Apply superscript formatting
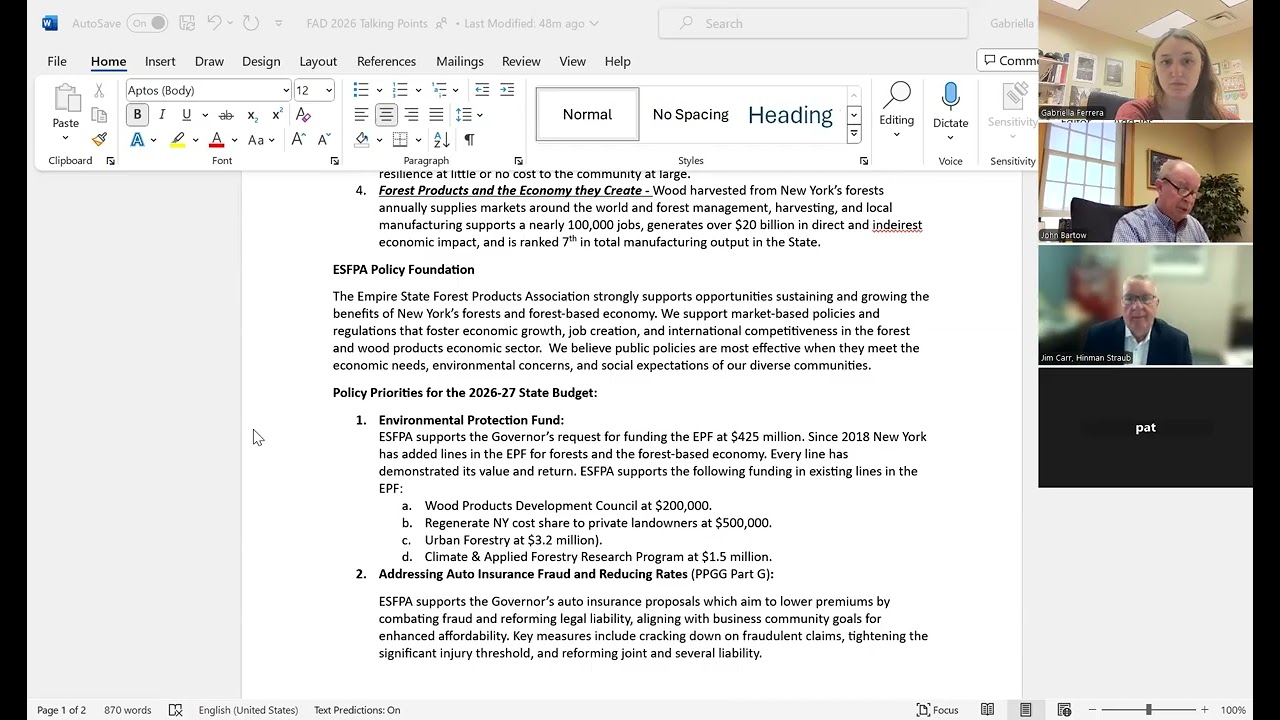 click(277, 115)
